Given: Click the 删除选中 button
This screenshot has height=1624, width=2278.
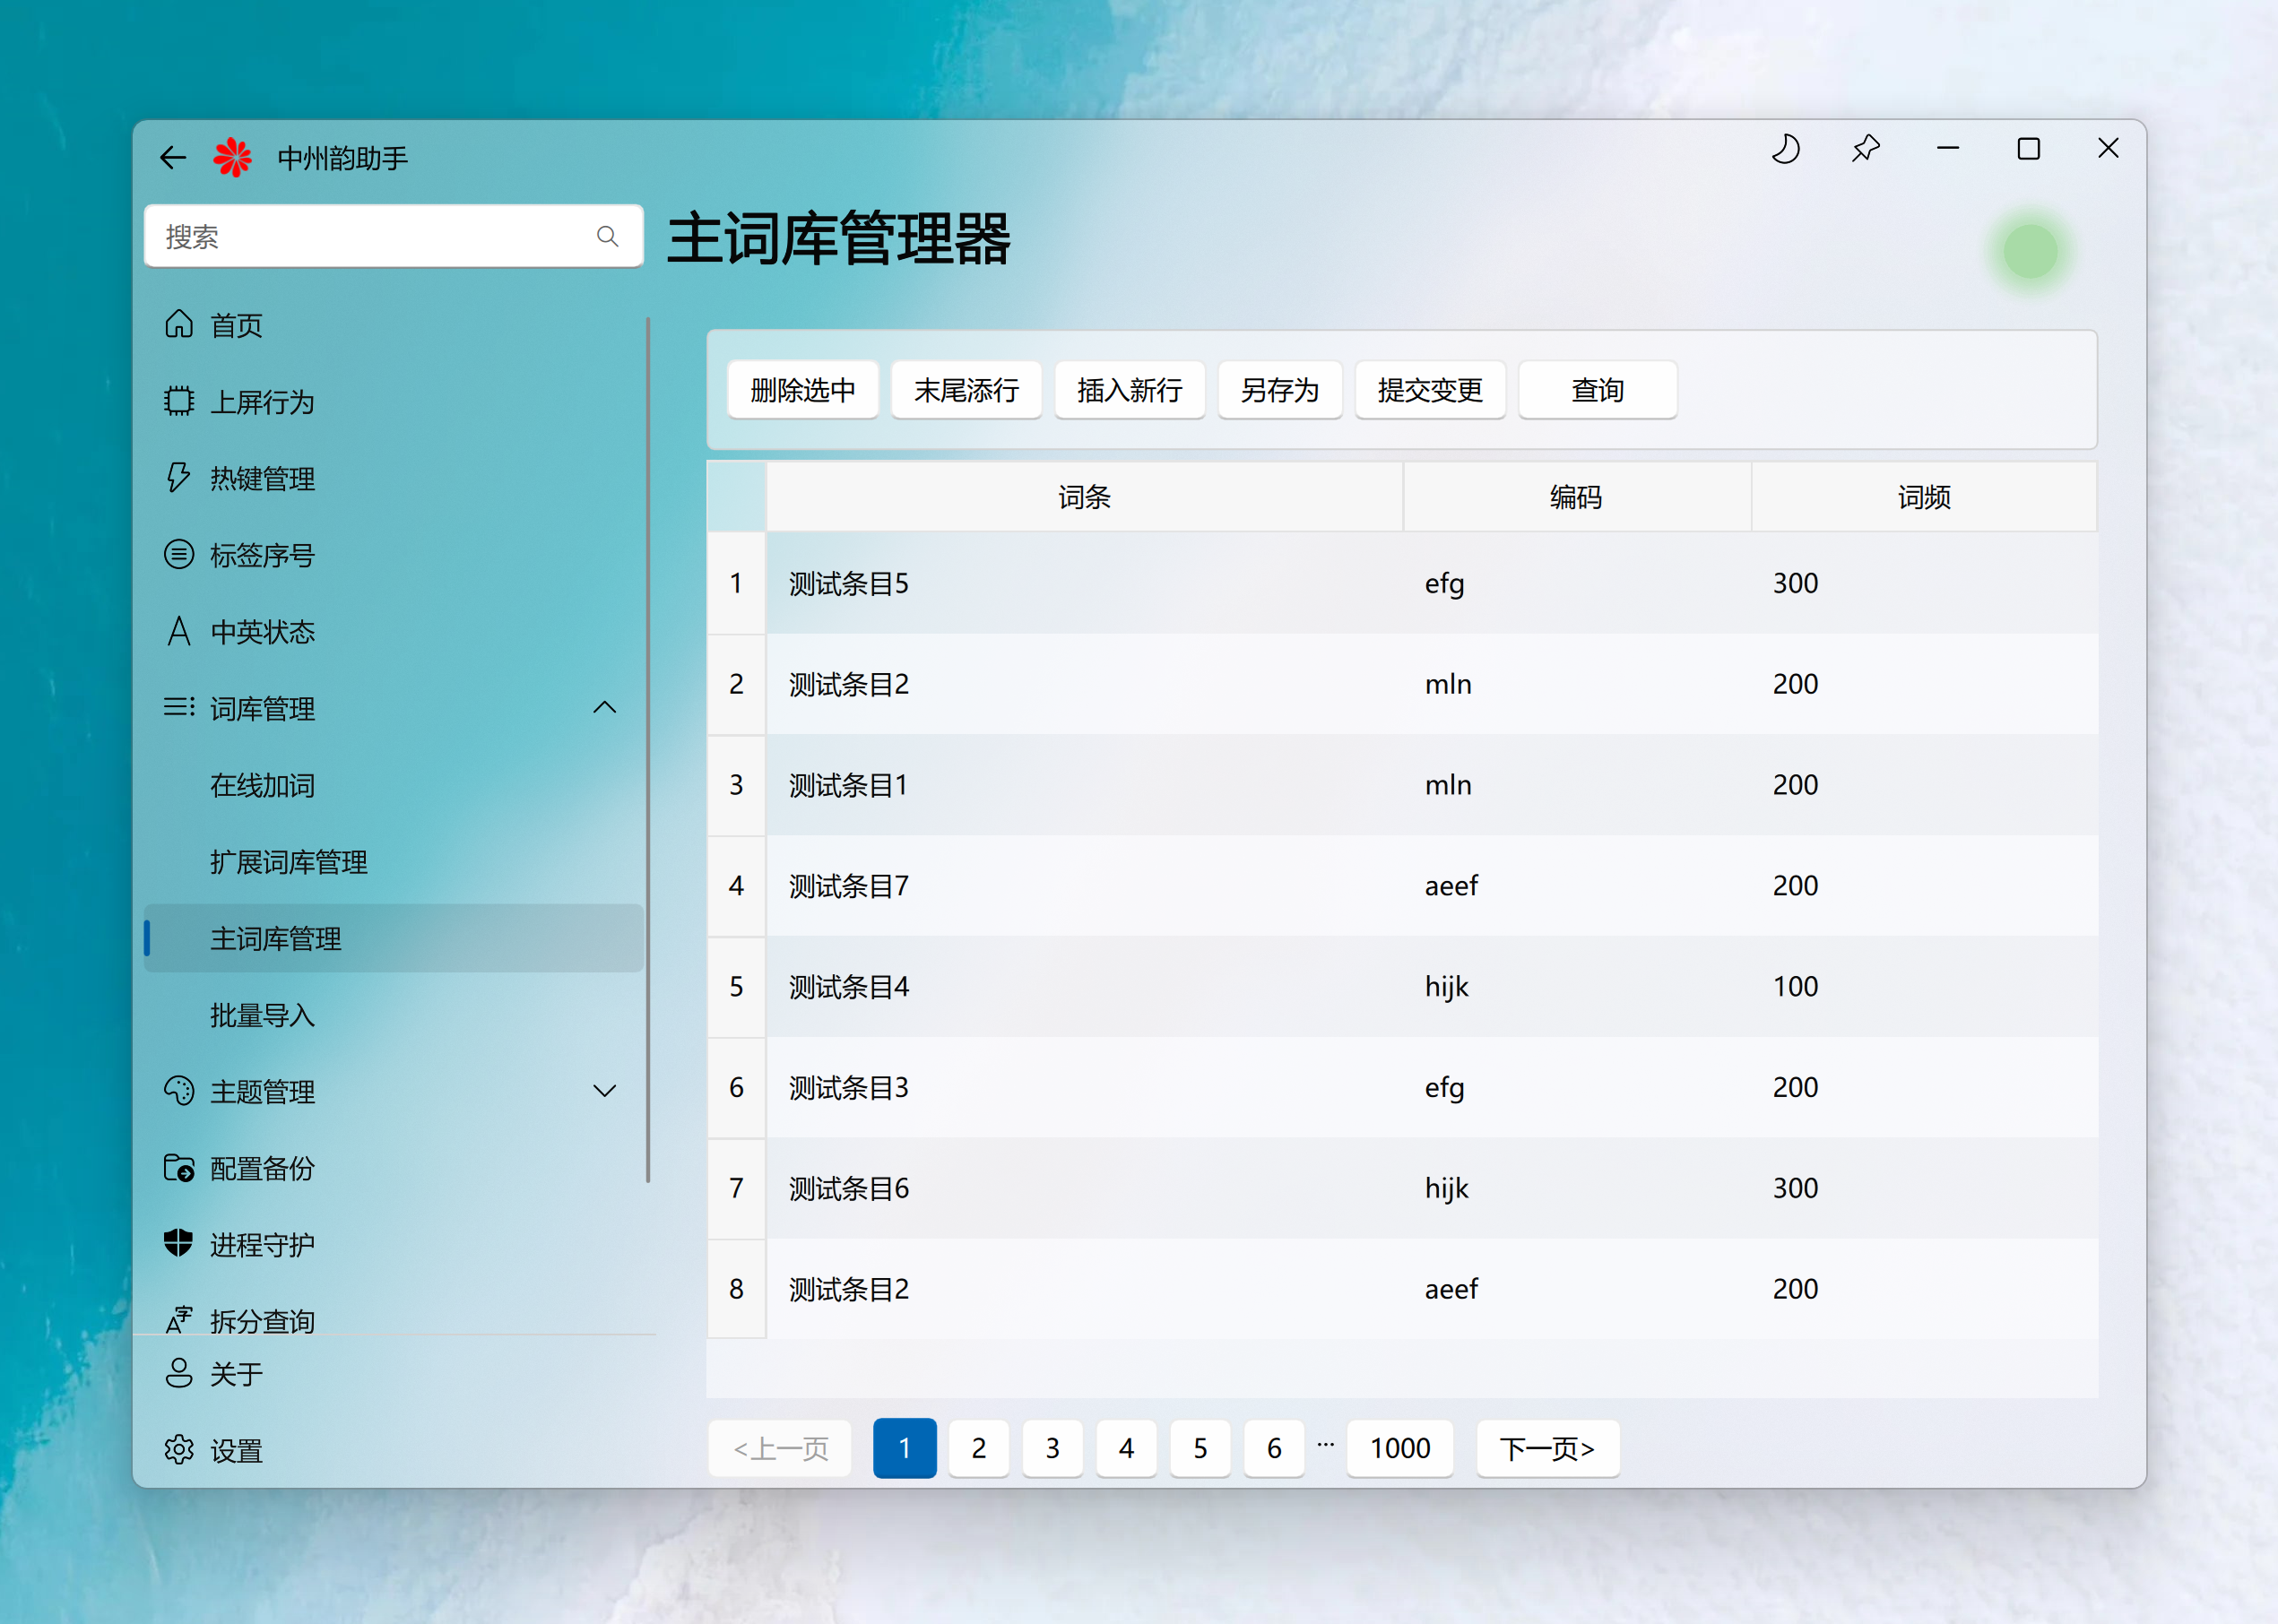Looking at the screenshot, I should [802, 390].
